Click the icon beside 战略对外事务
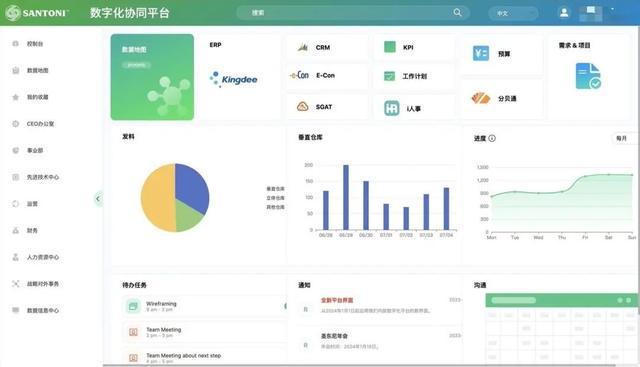The width and height of the screenshot is (640, 367). [x=16, y=284]
